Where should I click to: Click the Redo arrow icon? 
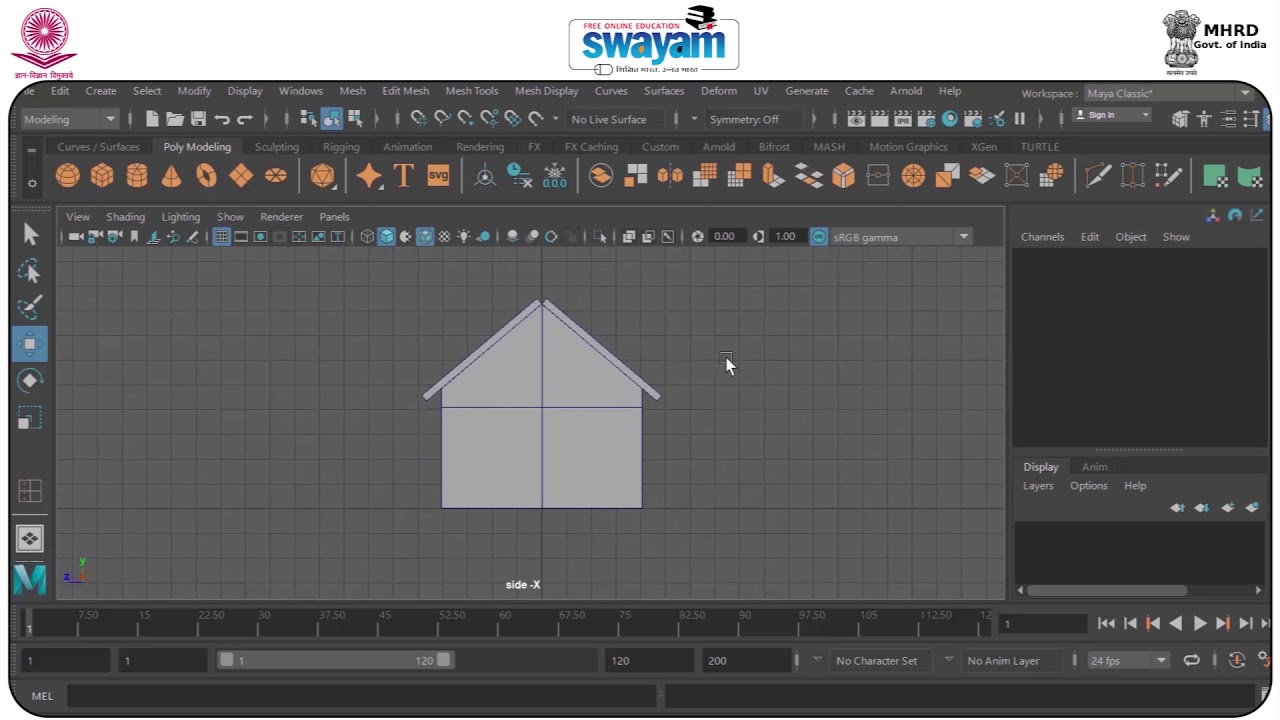click(245, 119)
